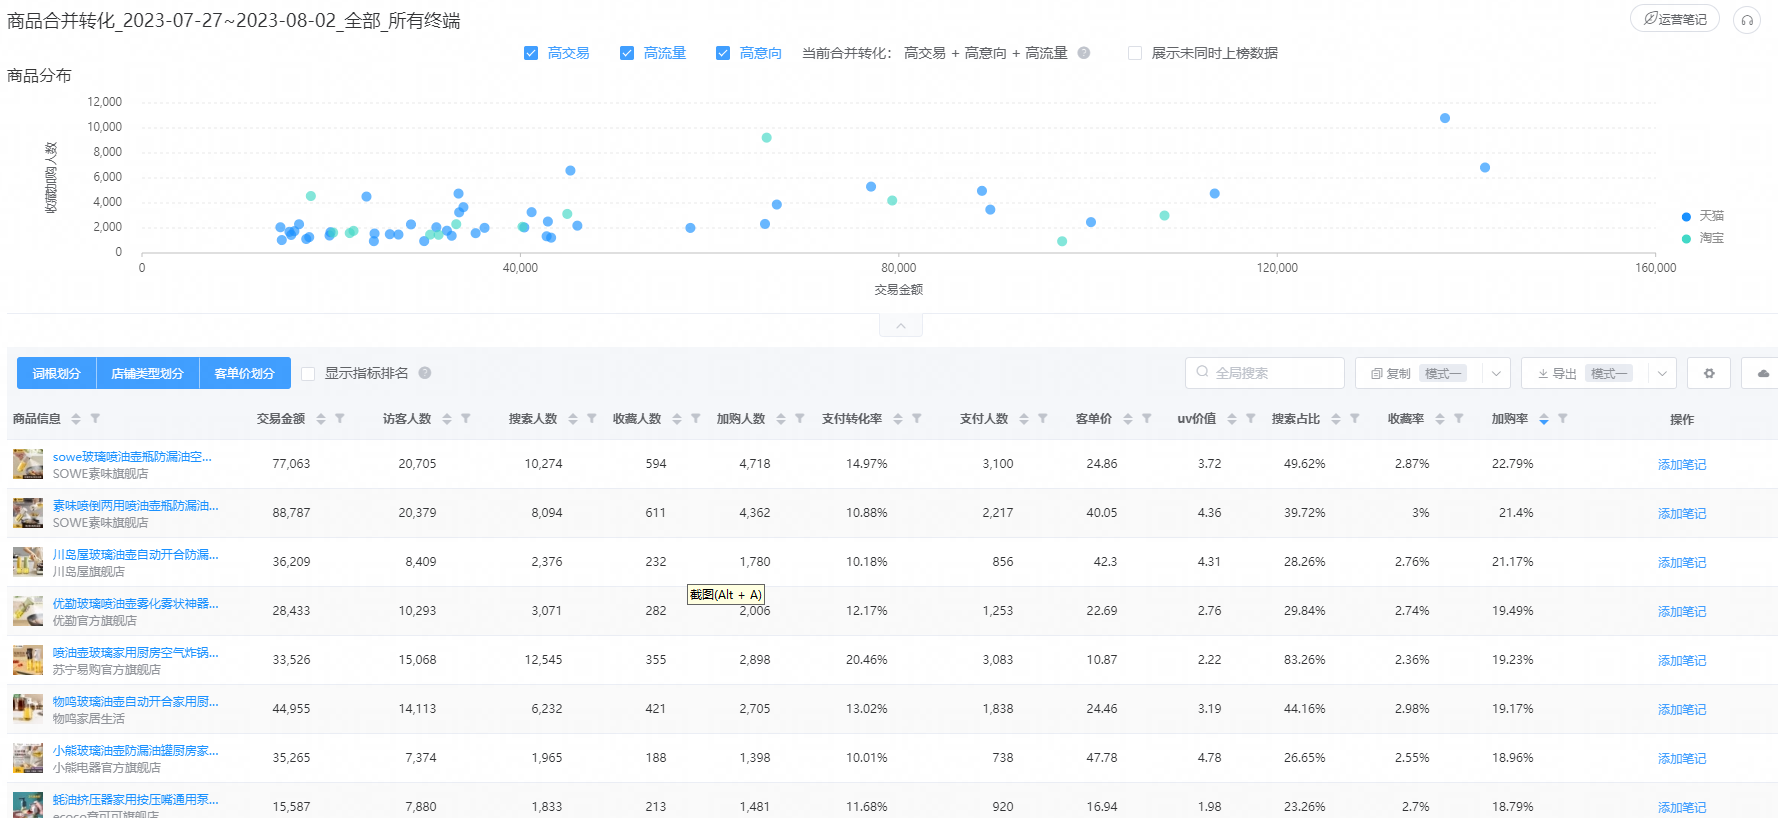Filter the 交易金额 column
This screenshot has height=818, width=1778.
[x=340, y=419]
